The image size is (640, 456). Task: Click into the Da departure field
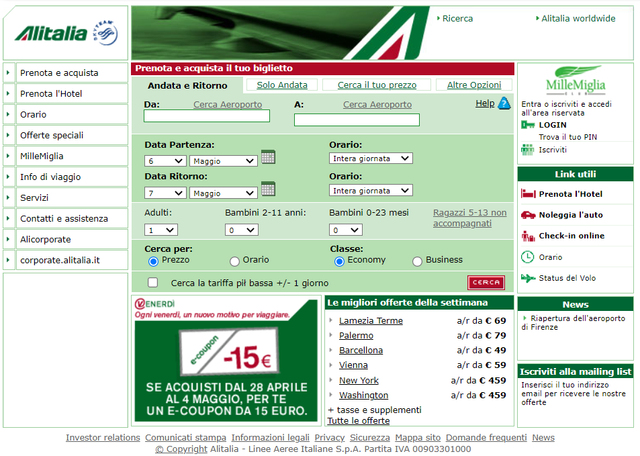(207, 116)
